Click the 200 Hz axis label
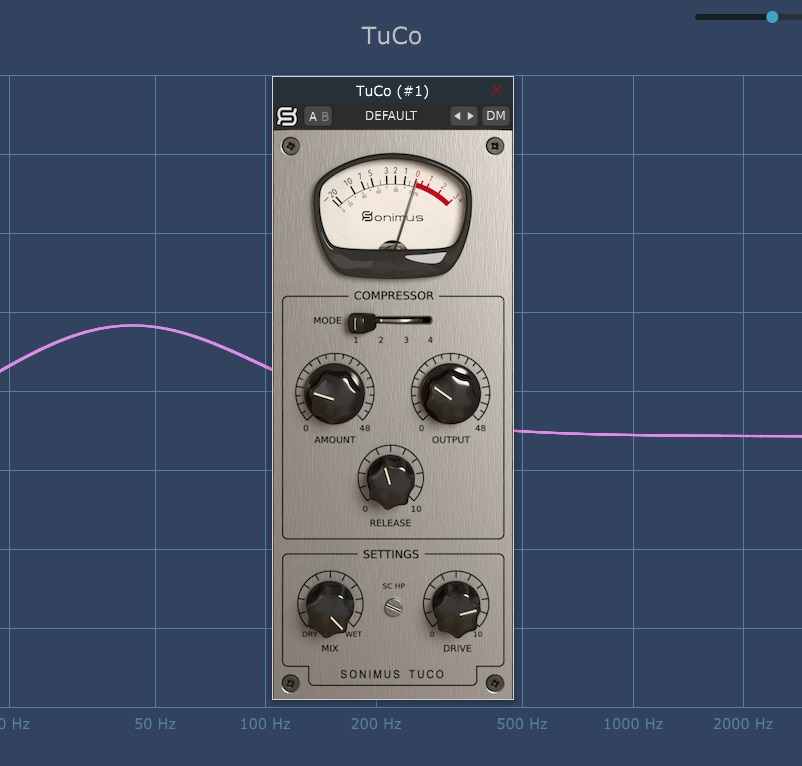The width and height of the screenshot is (802, 766). [376, 724]
